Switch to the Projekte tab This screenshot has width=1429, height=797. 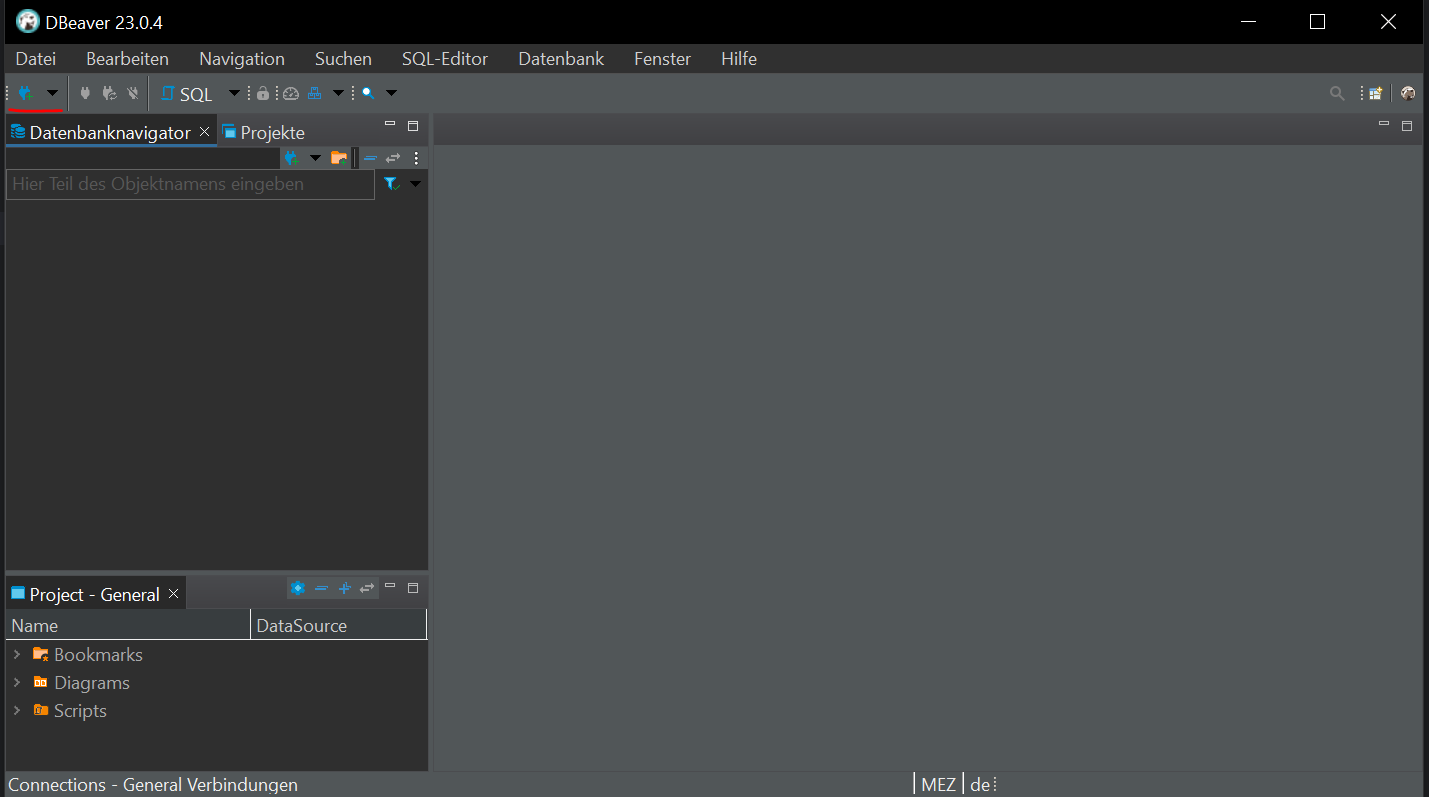pos(263,133)
